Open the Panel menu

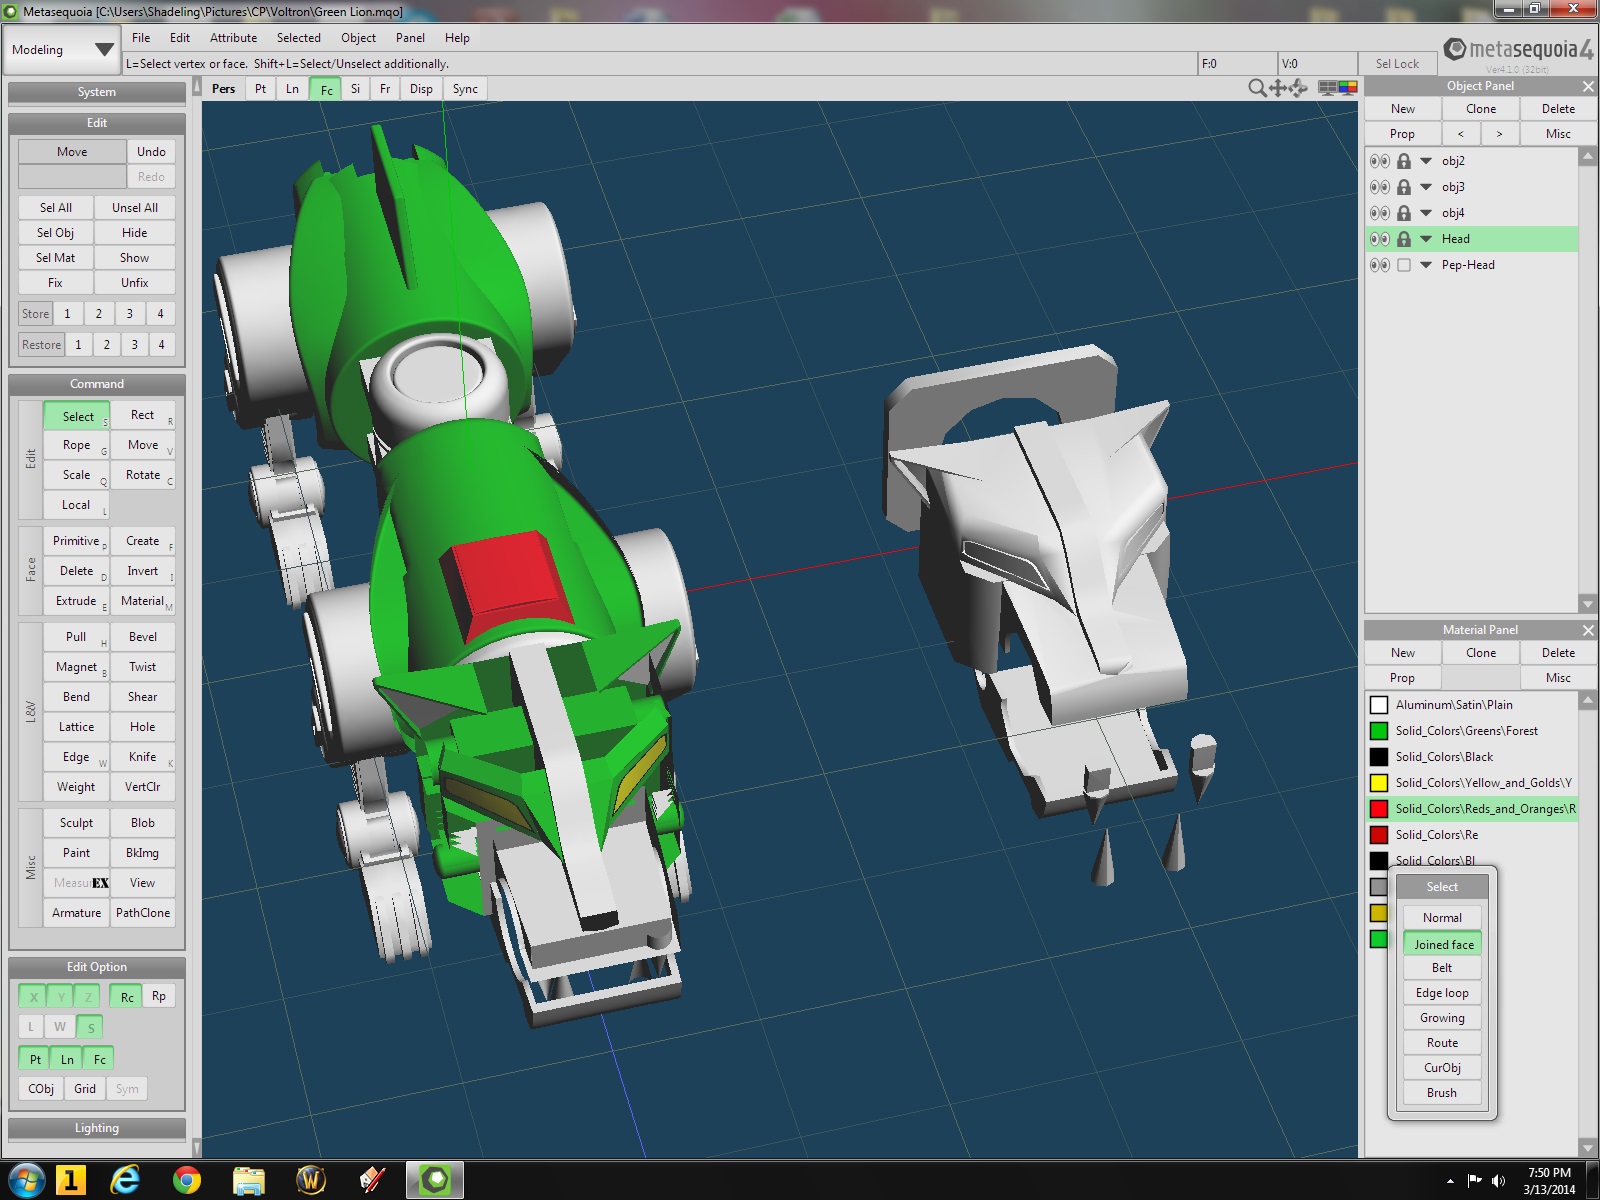tap(410, 38)
